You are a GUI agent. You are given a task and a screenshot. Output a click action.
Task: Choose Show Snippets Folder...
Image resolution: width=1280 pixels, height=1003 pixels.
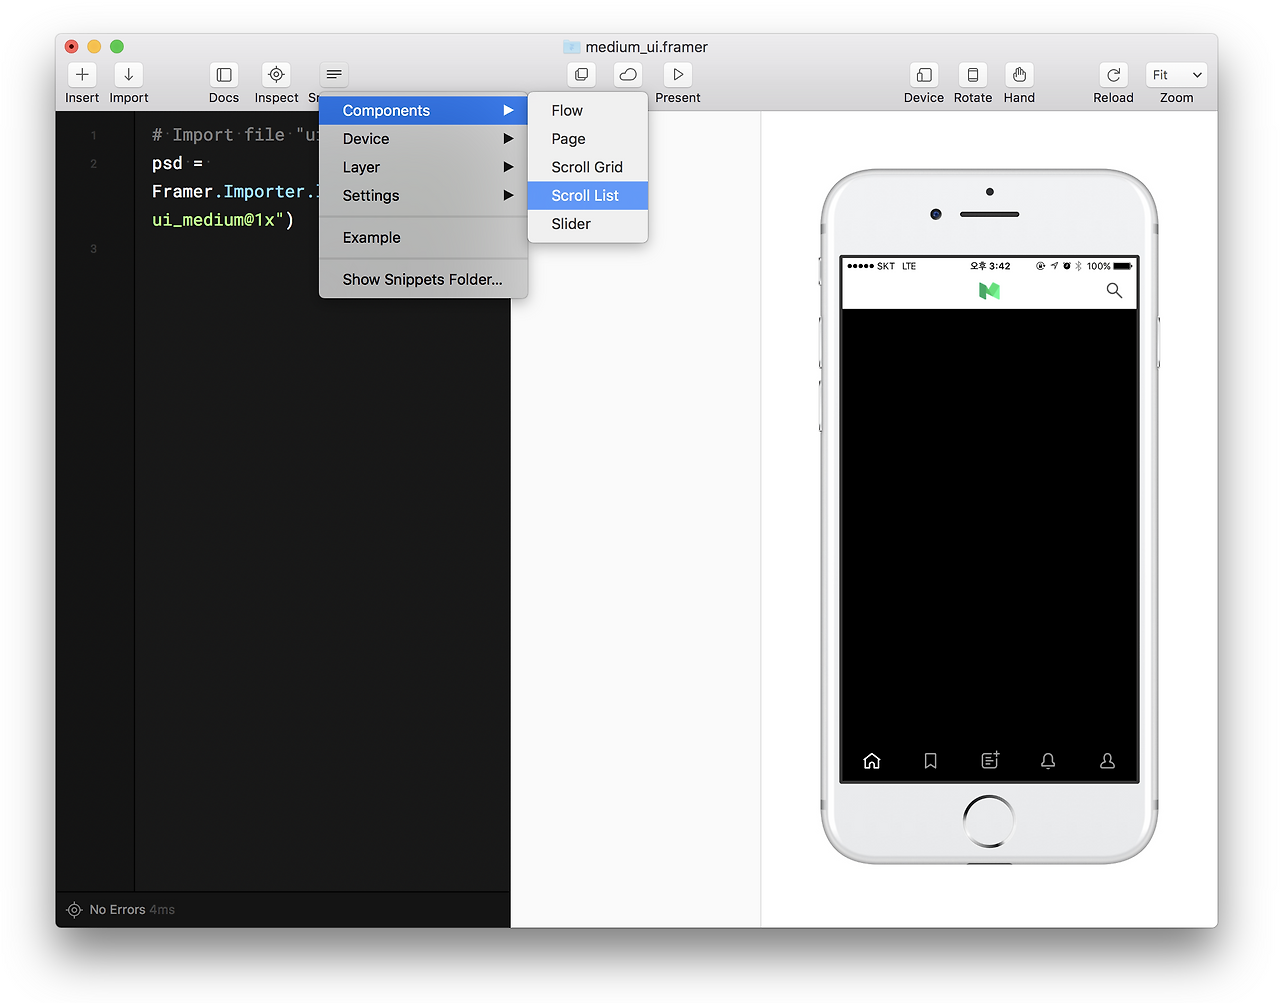(423, 280)
